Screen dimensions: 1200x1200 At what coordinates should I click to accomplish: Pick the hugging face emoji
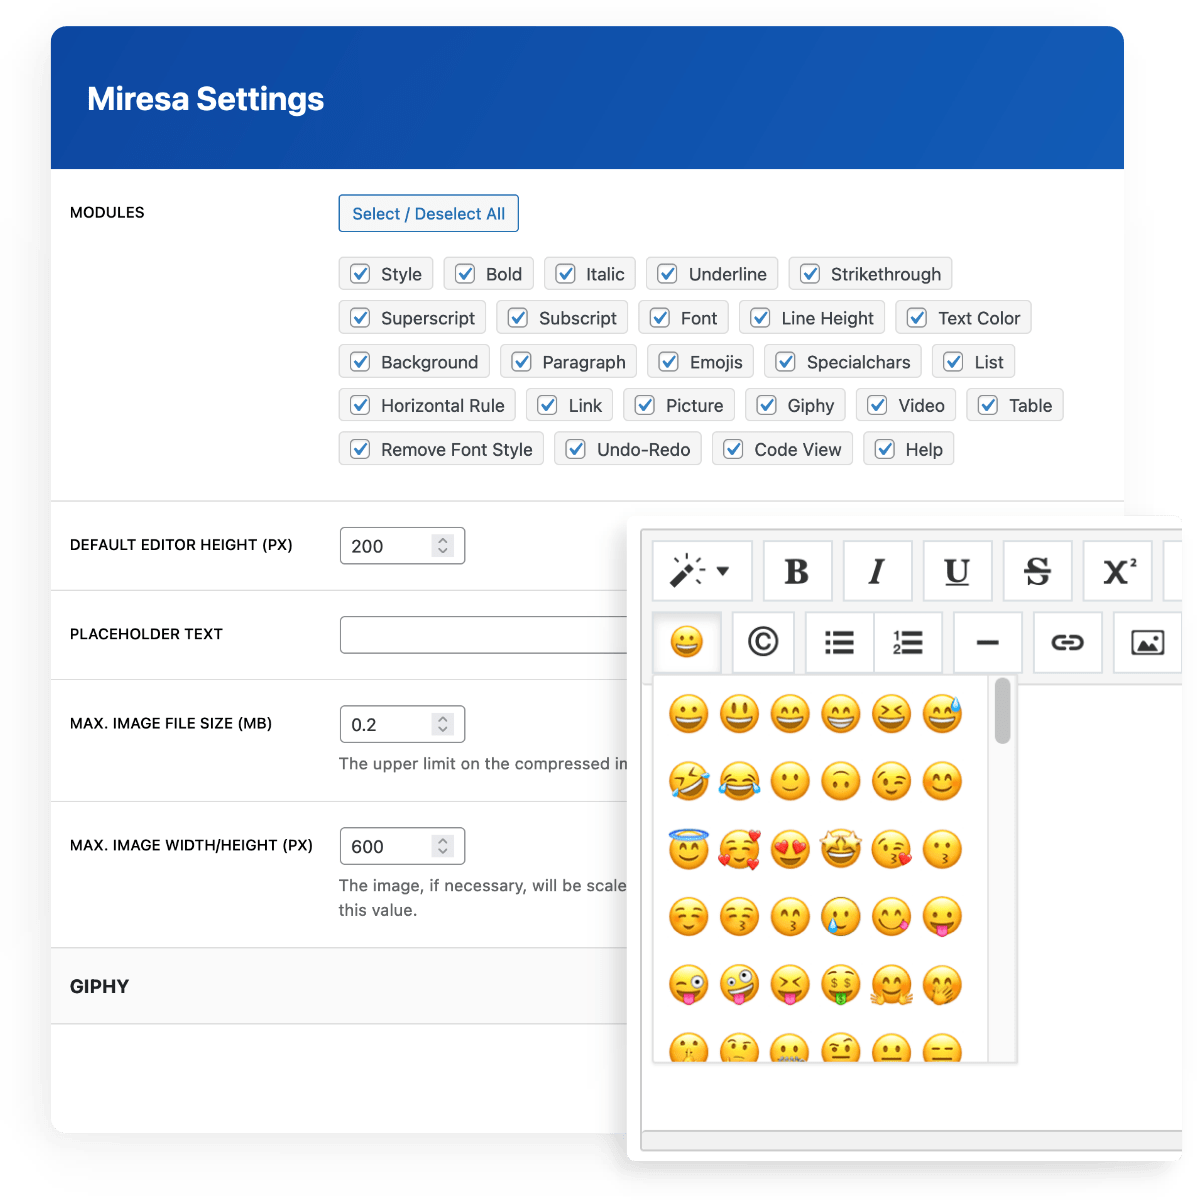(x=892, y=985)
